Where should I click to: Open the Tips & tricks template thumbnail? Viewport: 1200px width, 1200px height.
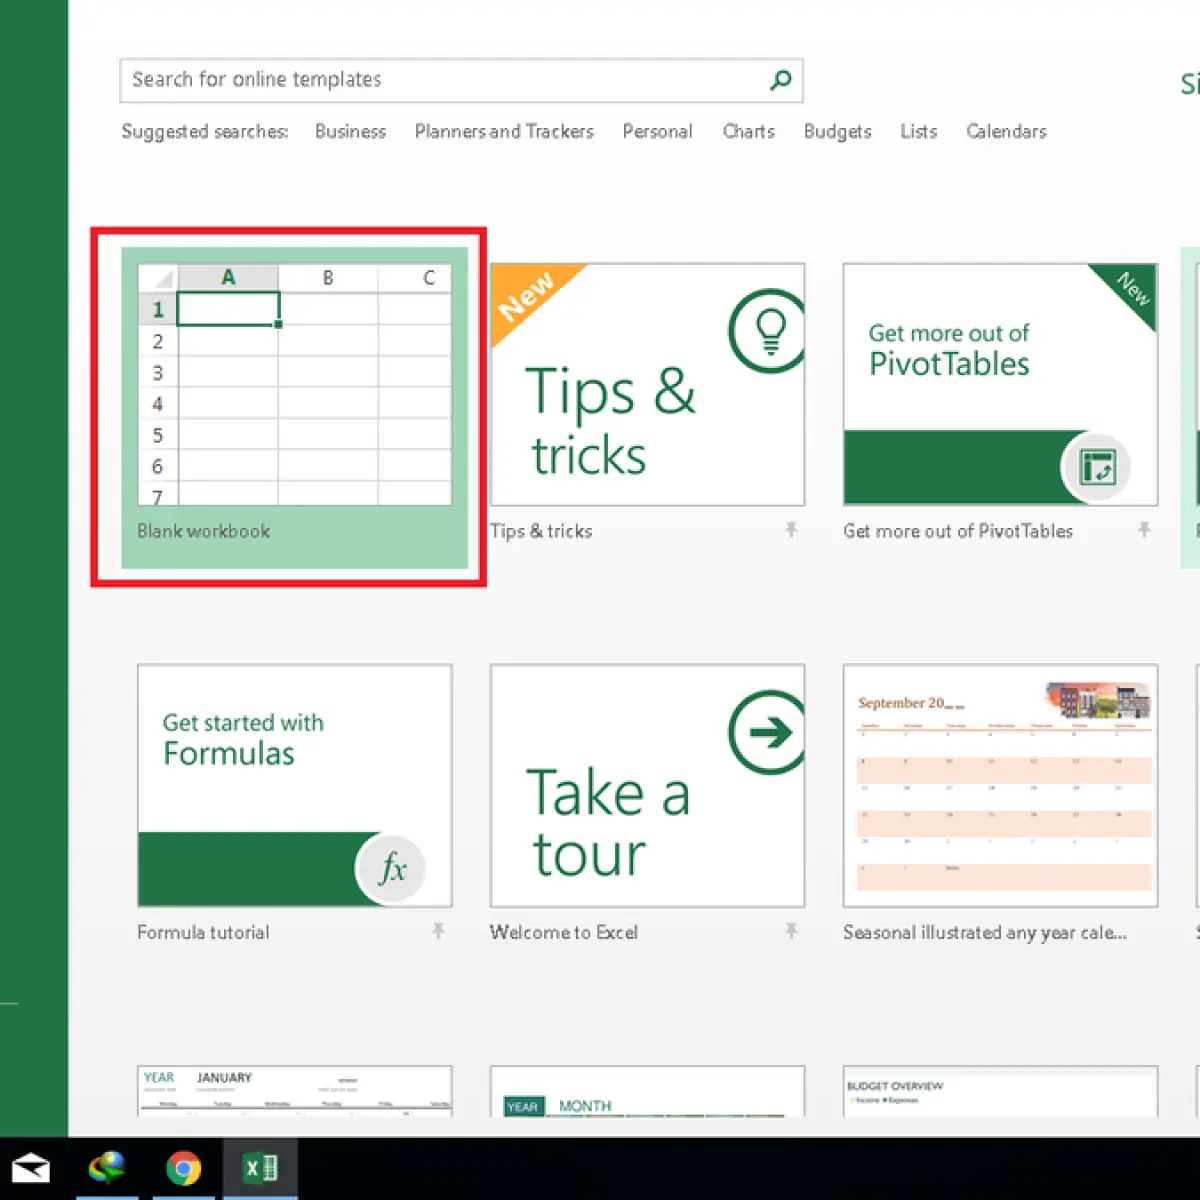pos(647,385)
